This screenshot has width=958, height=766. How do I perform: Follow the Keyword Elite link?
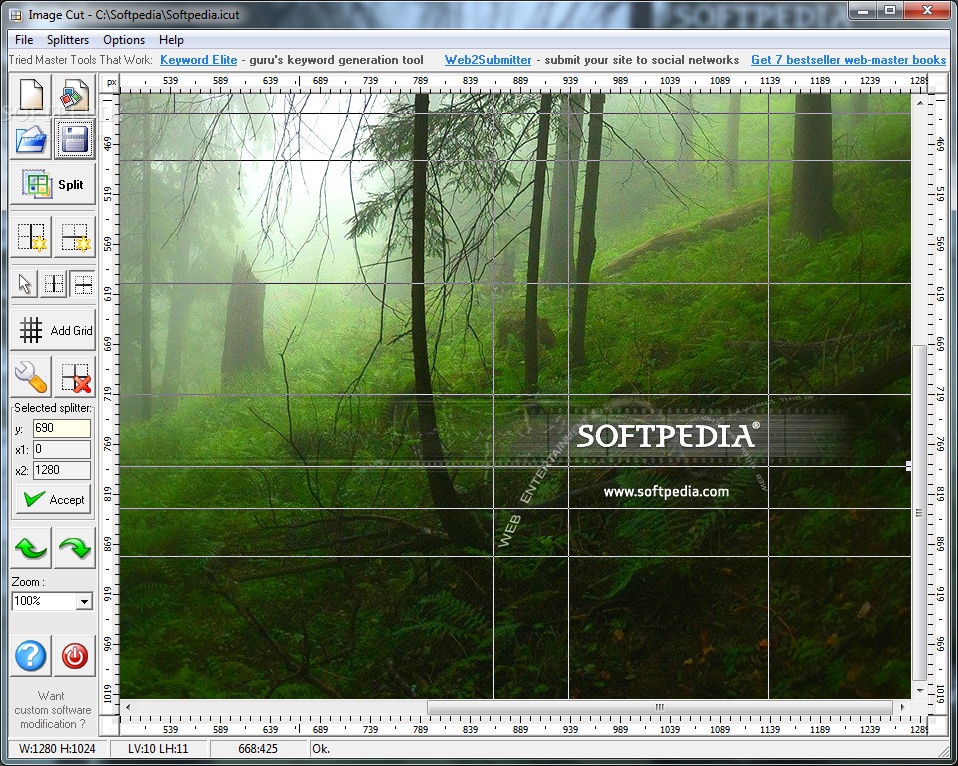point(199,60)
